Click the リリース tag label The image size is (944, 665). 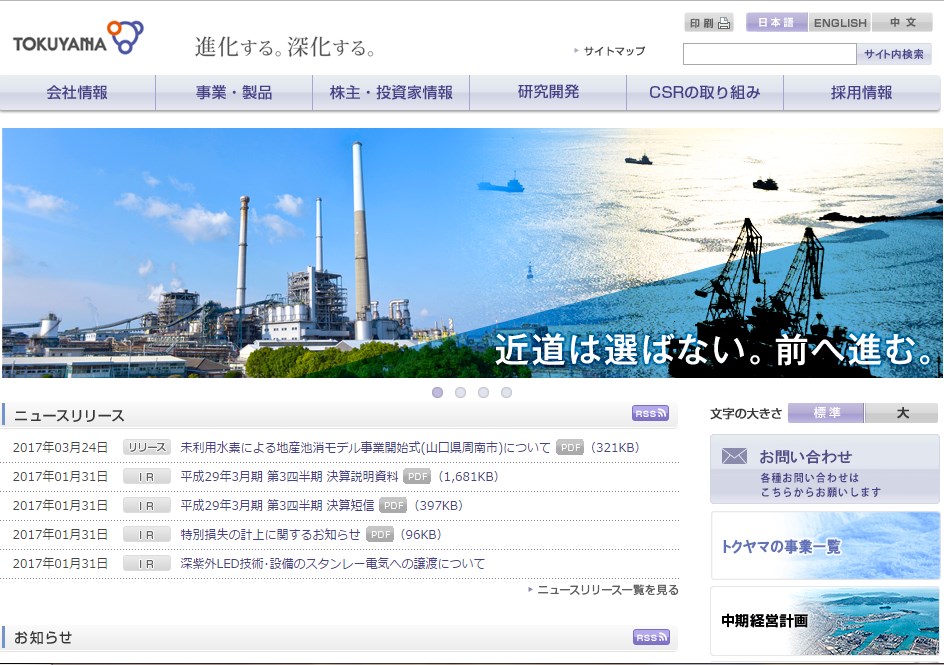coord(147,448)
